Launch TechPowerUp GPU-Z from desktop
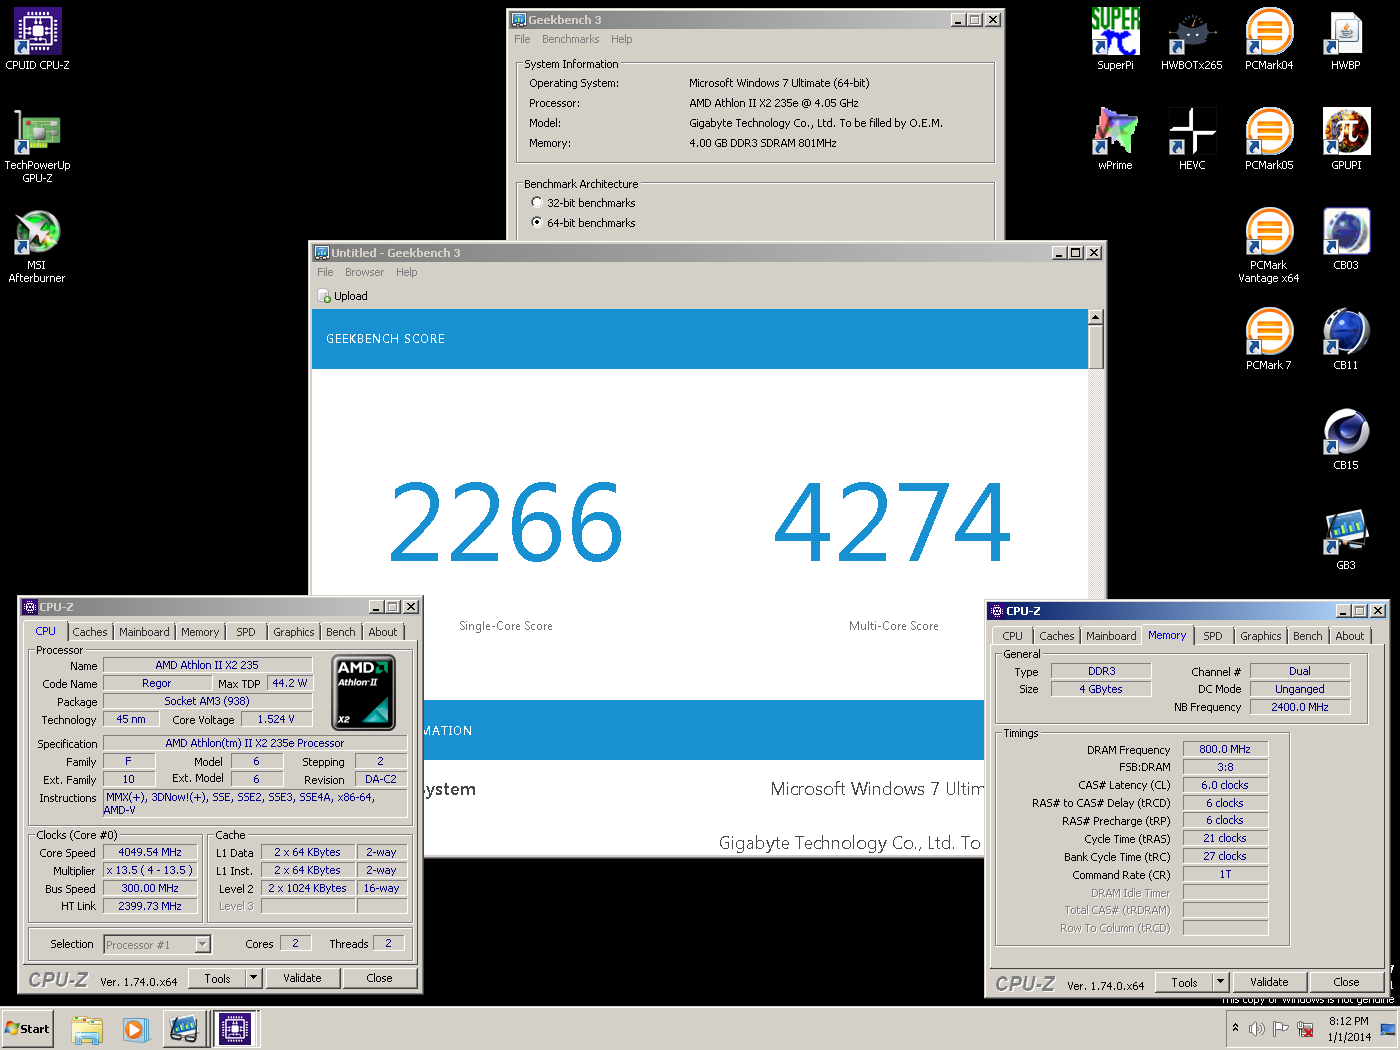1400x1050 pixels. 38,145
